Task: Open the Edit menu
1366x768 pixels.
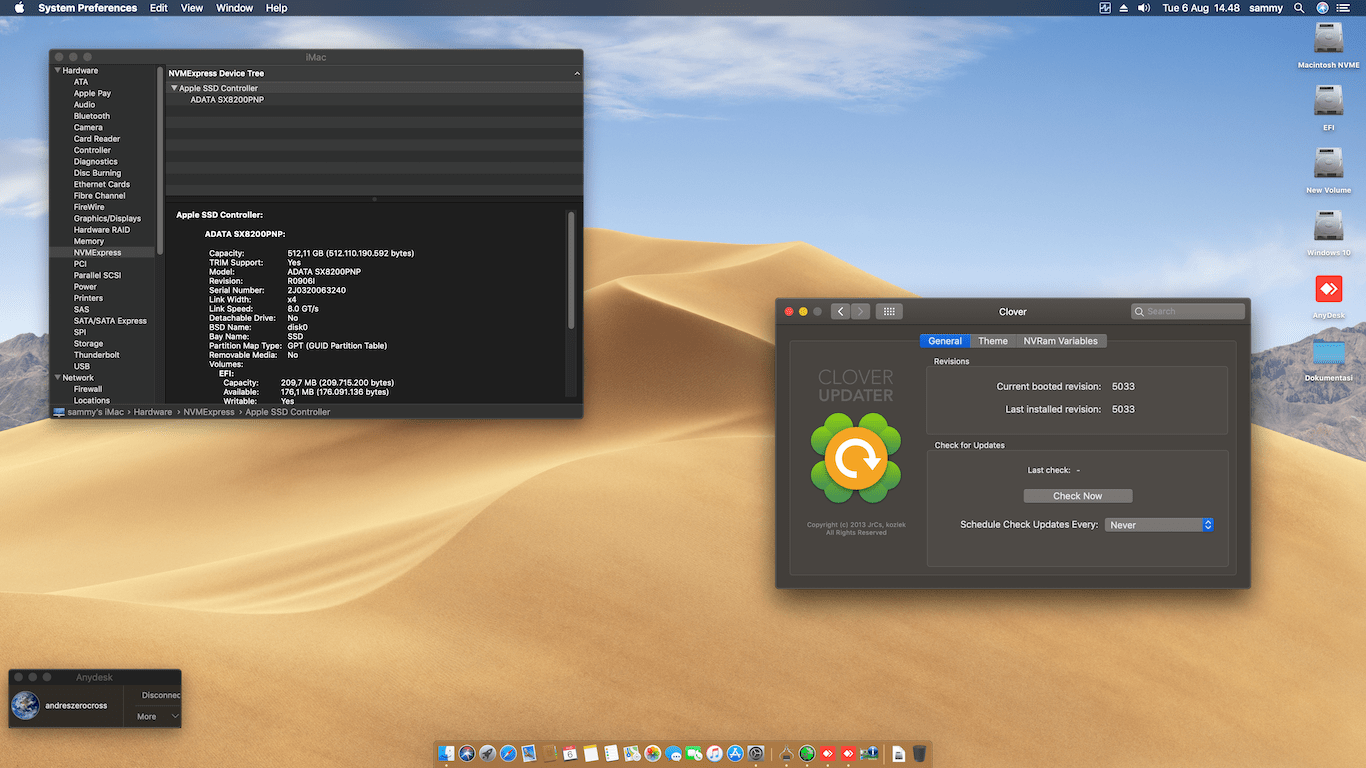Action: [159, 8]
